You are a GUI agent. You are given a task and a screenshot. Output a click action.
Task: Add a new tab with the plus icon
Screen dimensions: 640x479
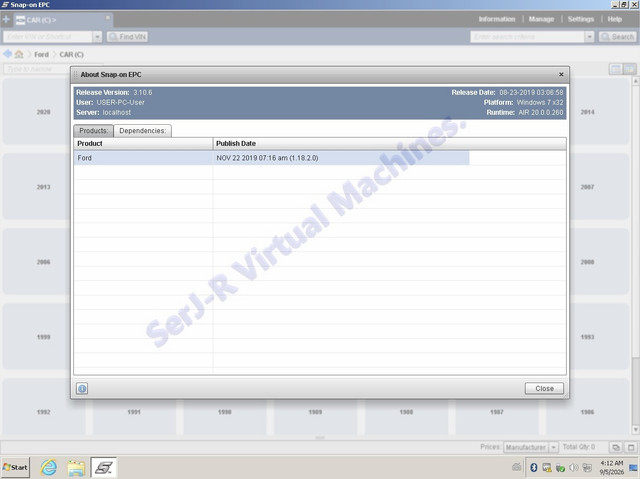(x=6, y=19)
